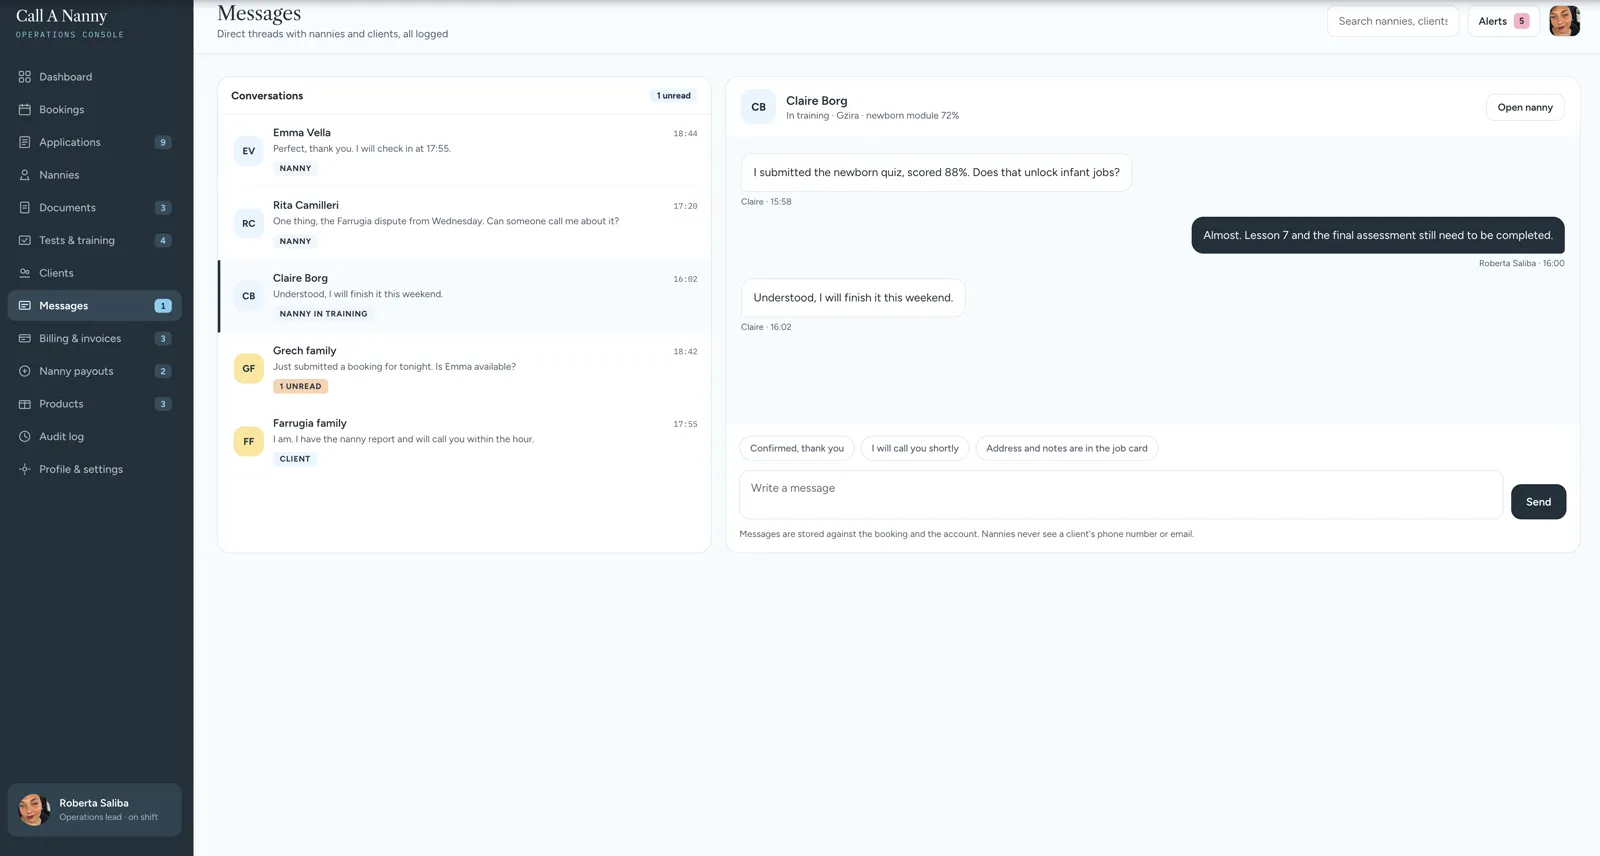Click the Messages icon in sidebar
The image size is (1600, 856).
(25, 306)
